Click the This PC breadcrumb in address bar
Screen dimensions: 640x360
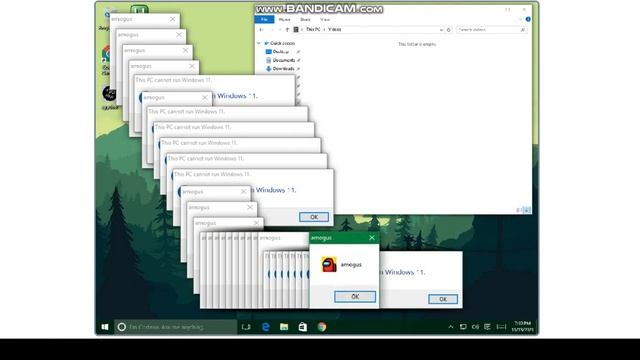[x=313, y=29]
